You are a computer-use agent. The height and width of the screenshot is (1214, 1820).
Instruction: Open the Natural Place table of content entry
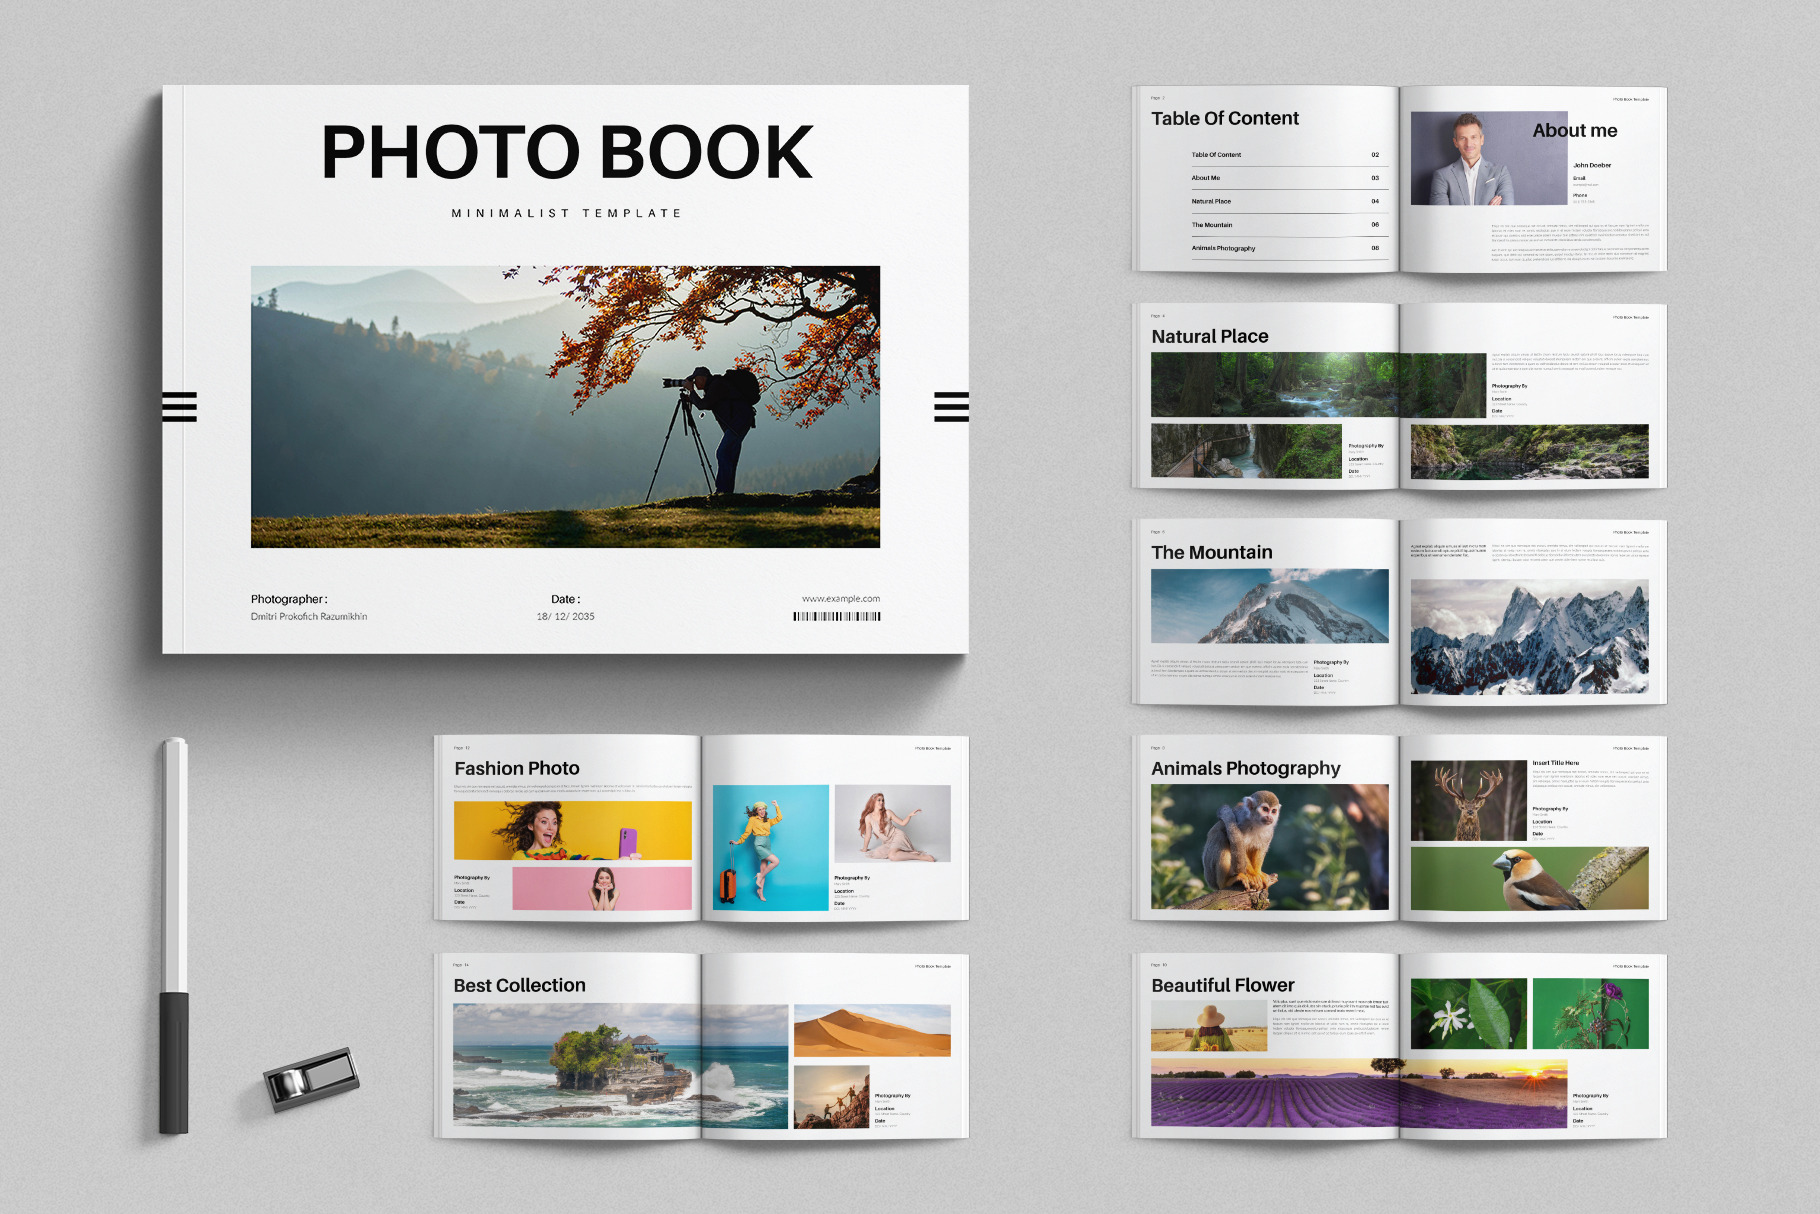click(x=1211, y=201)
